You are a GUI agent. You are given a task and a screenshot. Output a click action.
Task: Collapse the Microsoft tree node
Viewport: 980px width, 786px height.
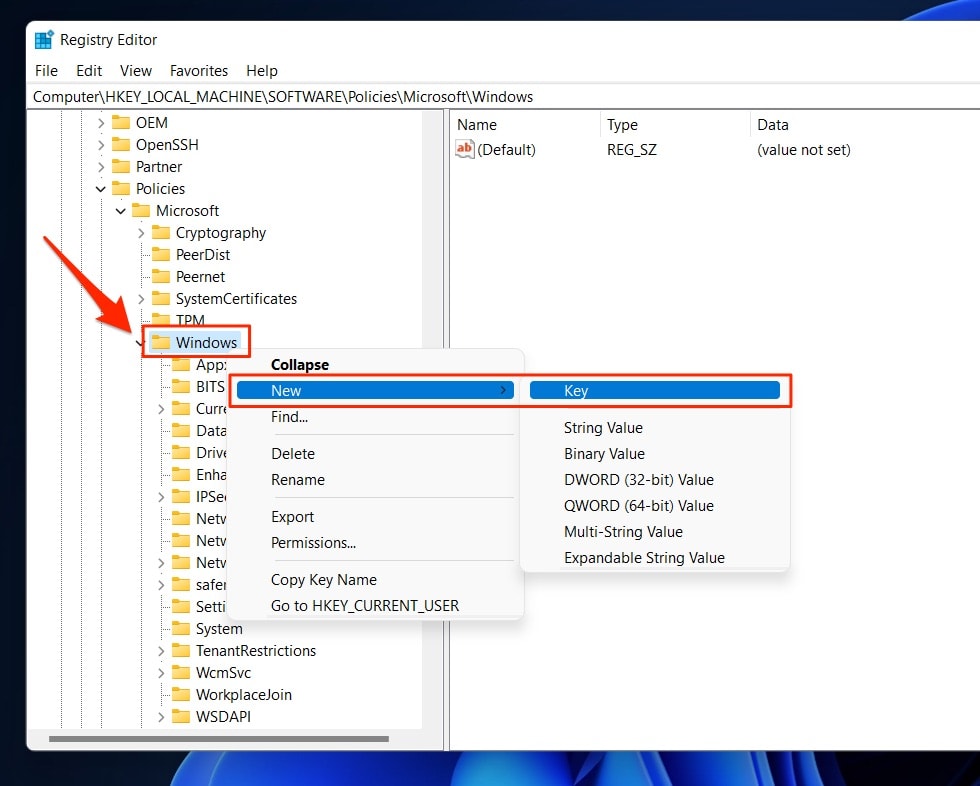click(x=120, y=210)
